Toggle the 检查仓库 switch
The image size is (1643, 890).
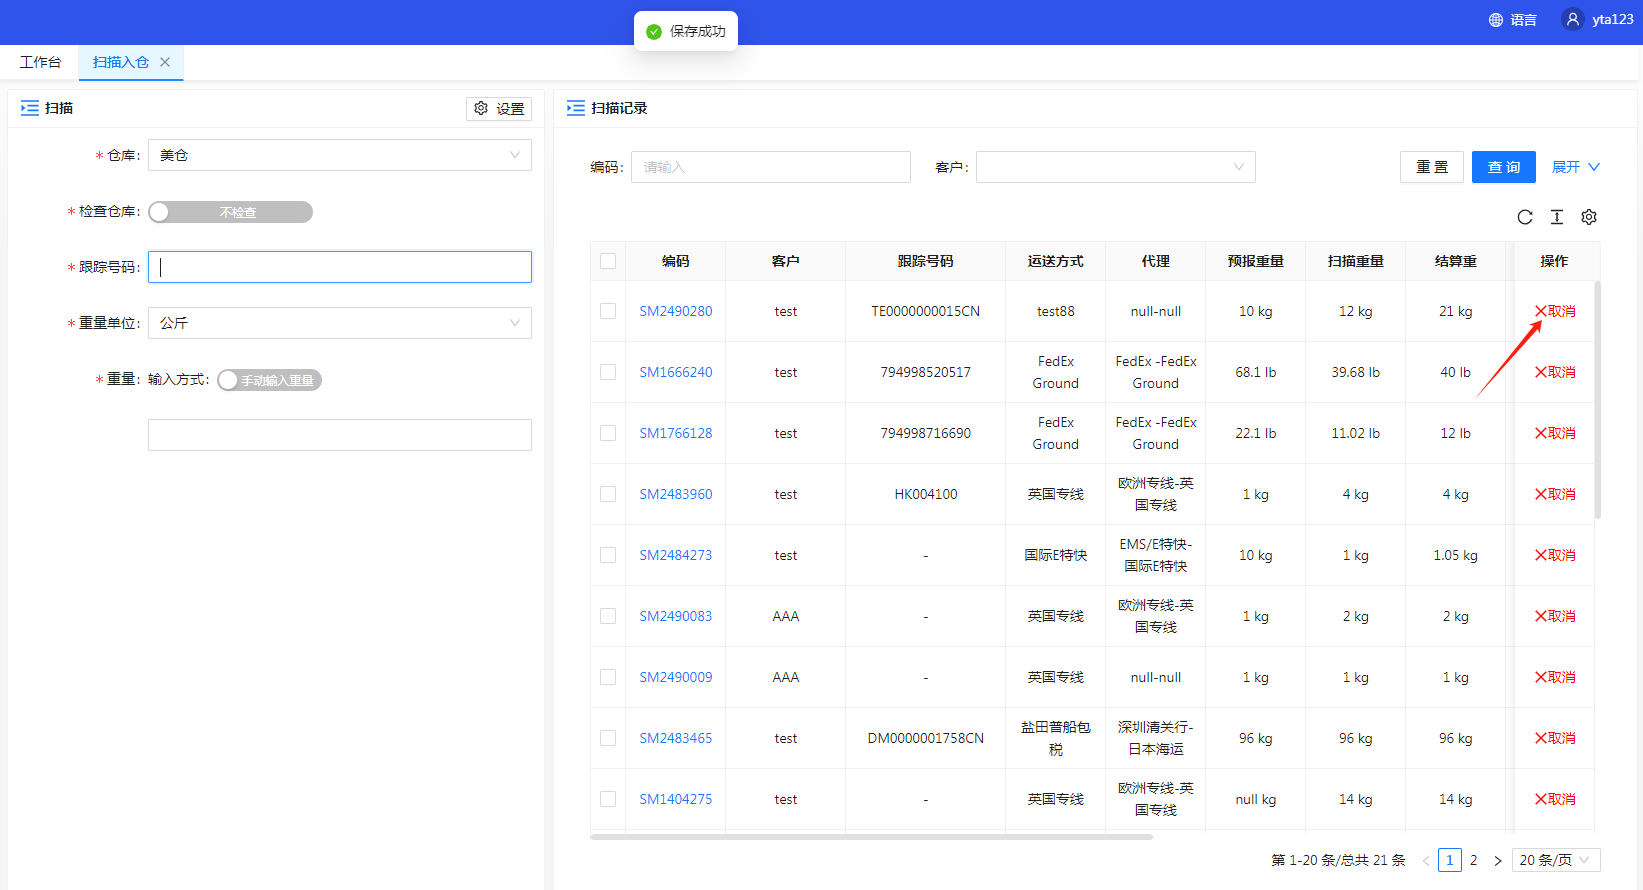(231, 212)
